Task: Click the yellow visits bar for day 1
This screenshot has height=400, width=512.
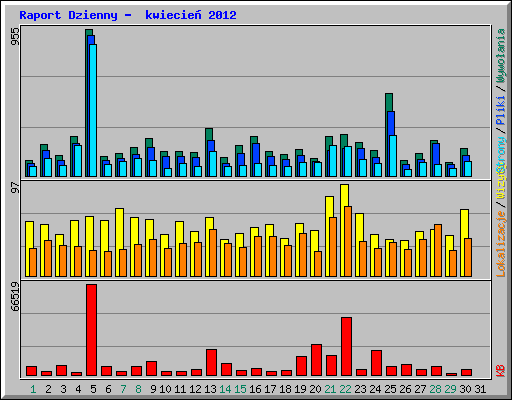Action: (28, 249)
